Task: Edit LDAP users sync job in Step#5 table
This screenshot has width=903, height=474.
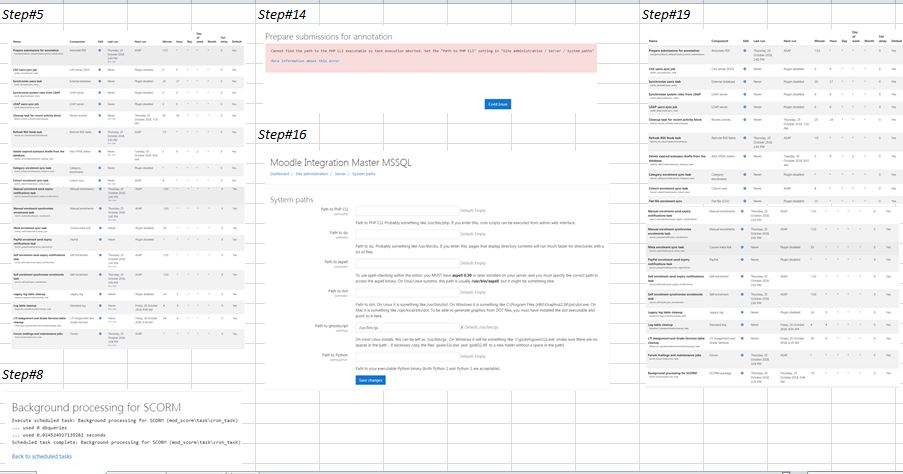Action: pyautogui.click(x=100, y=104)
